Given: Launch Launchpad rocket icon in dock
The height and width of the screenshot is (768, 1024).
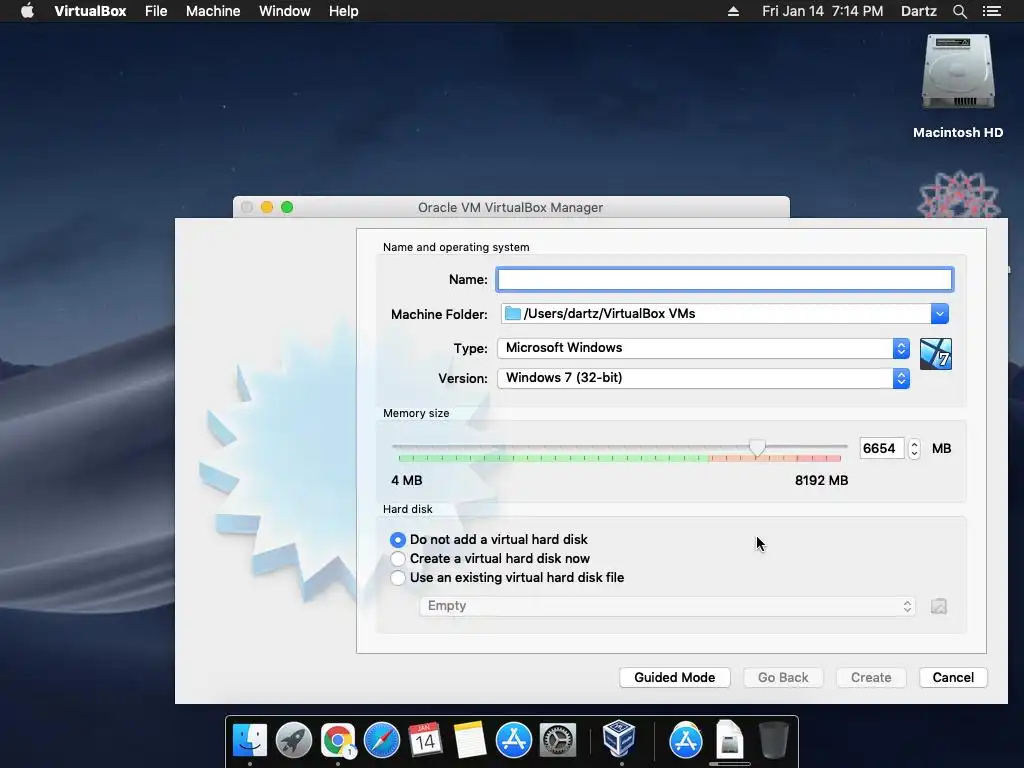Looking at the screenshot, I should pyautogui.click(x=294, y=740).
